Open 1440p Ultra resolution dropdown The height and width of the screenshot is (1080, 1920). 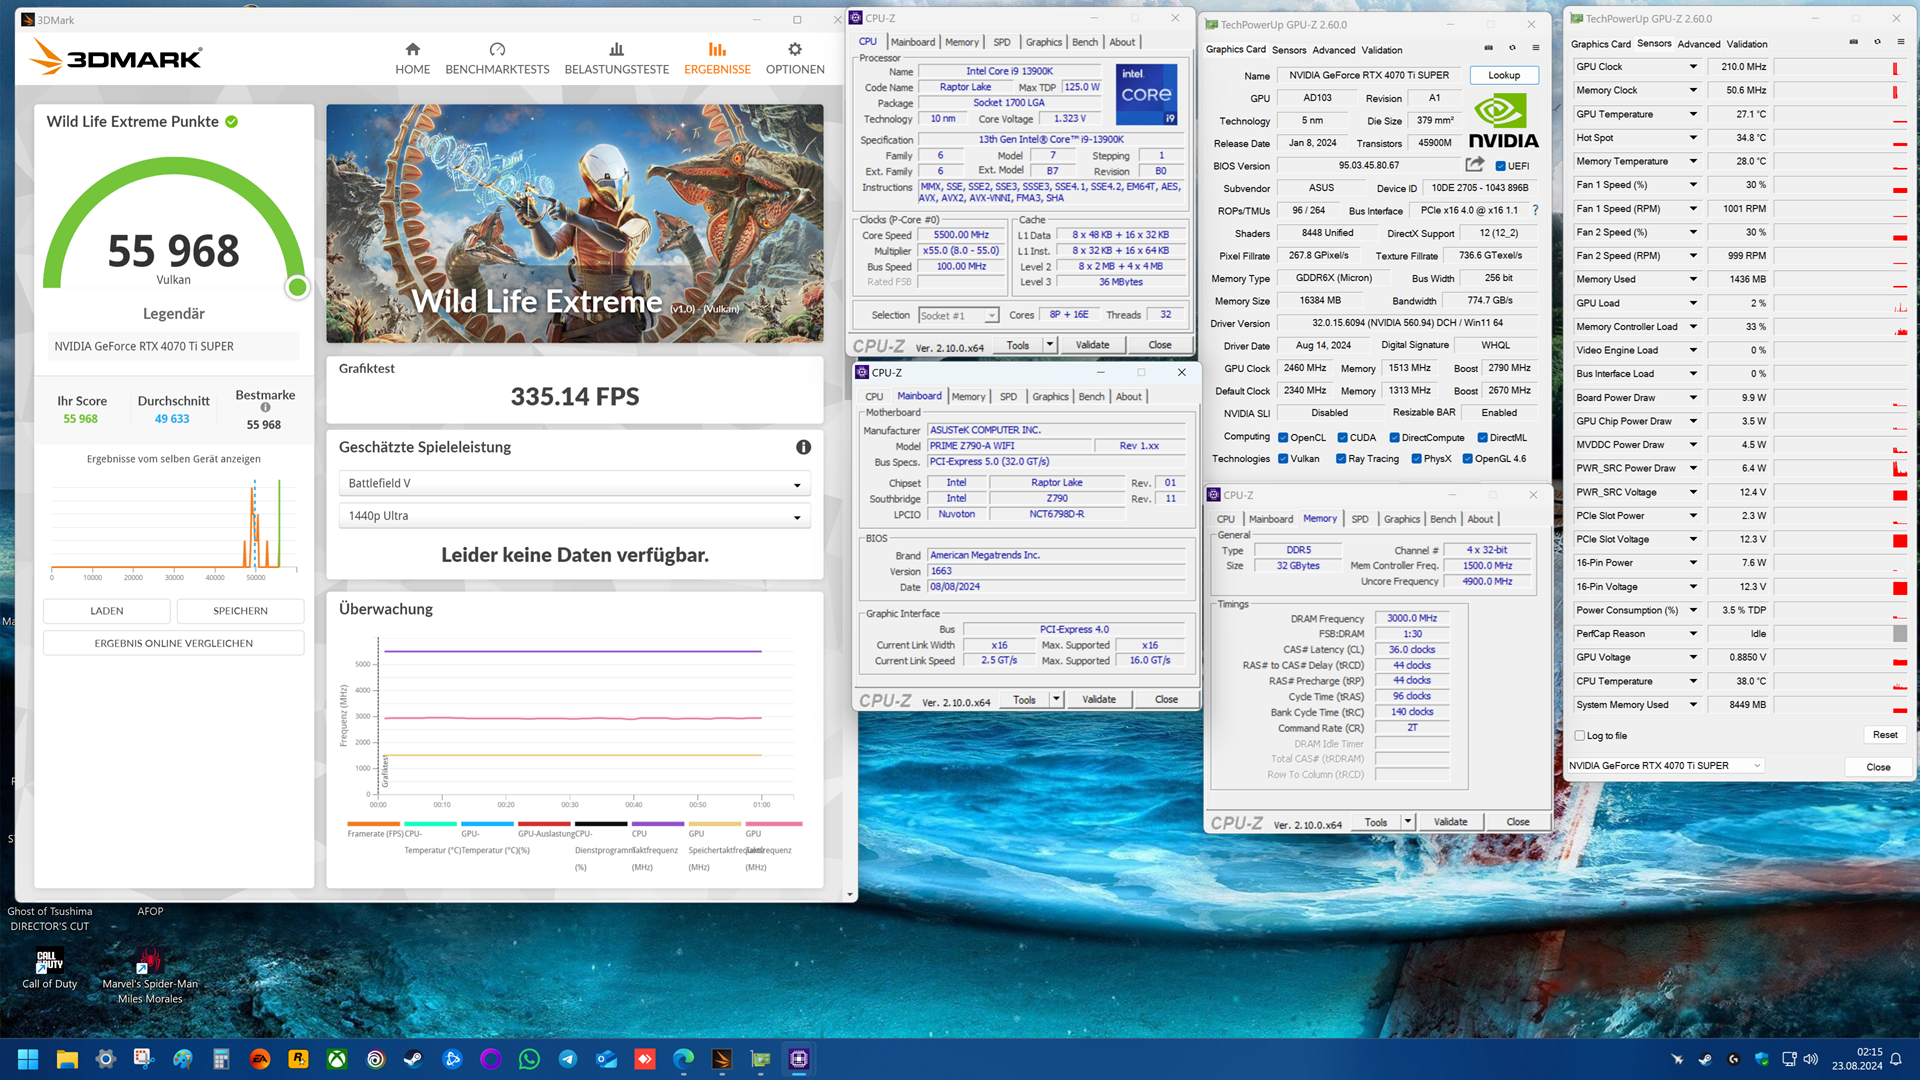point(574,516)
